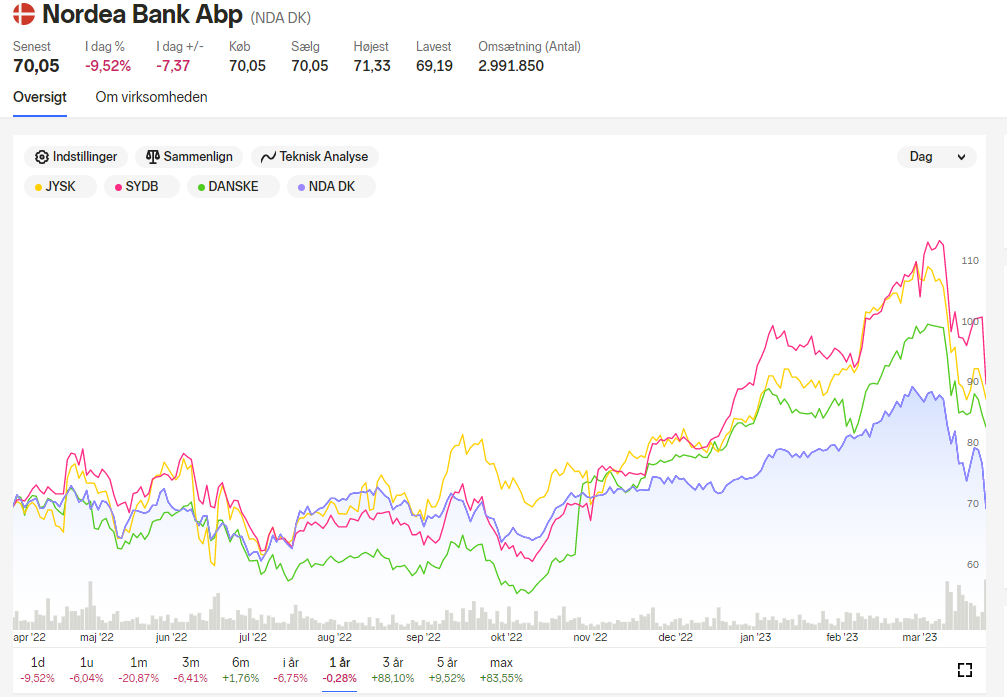Select the Oversigt tab
Viewport: 1007px width, 697px height.
[x=40, y=97]
